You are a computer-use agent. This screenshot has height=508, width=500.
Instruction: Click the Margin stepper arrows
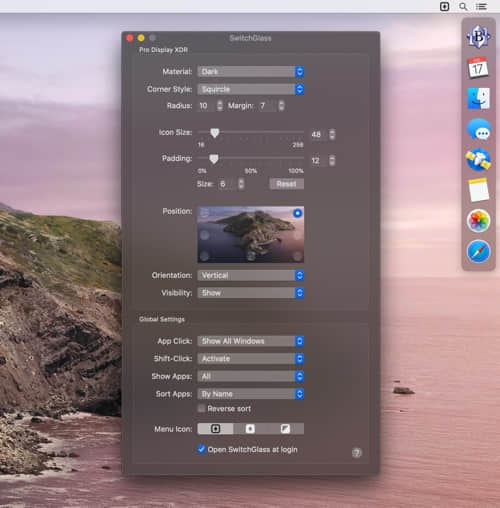pyautogui.click(x=282, y=106)
